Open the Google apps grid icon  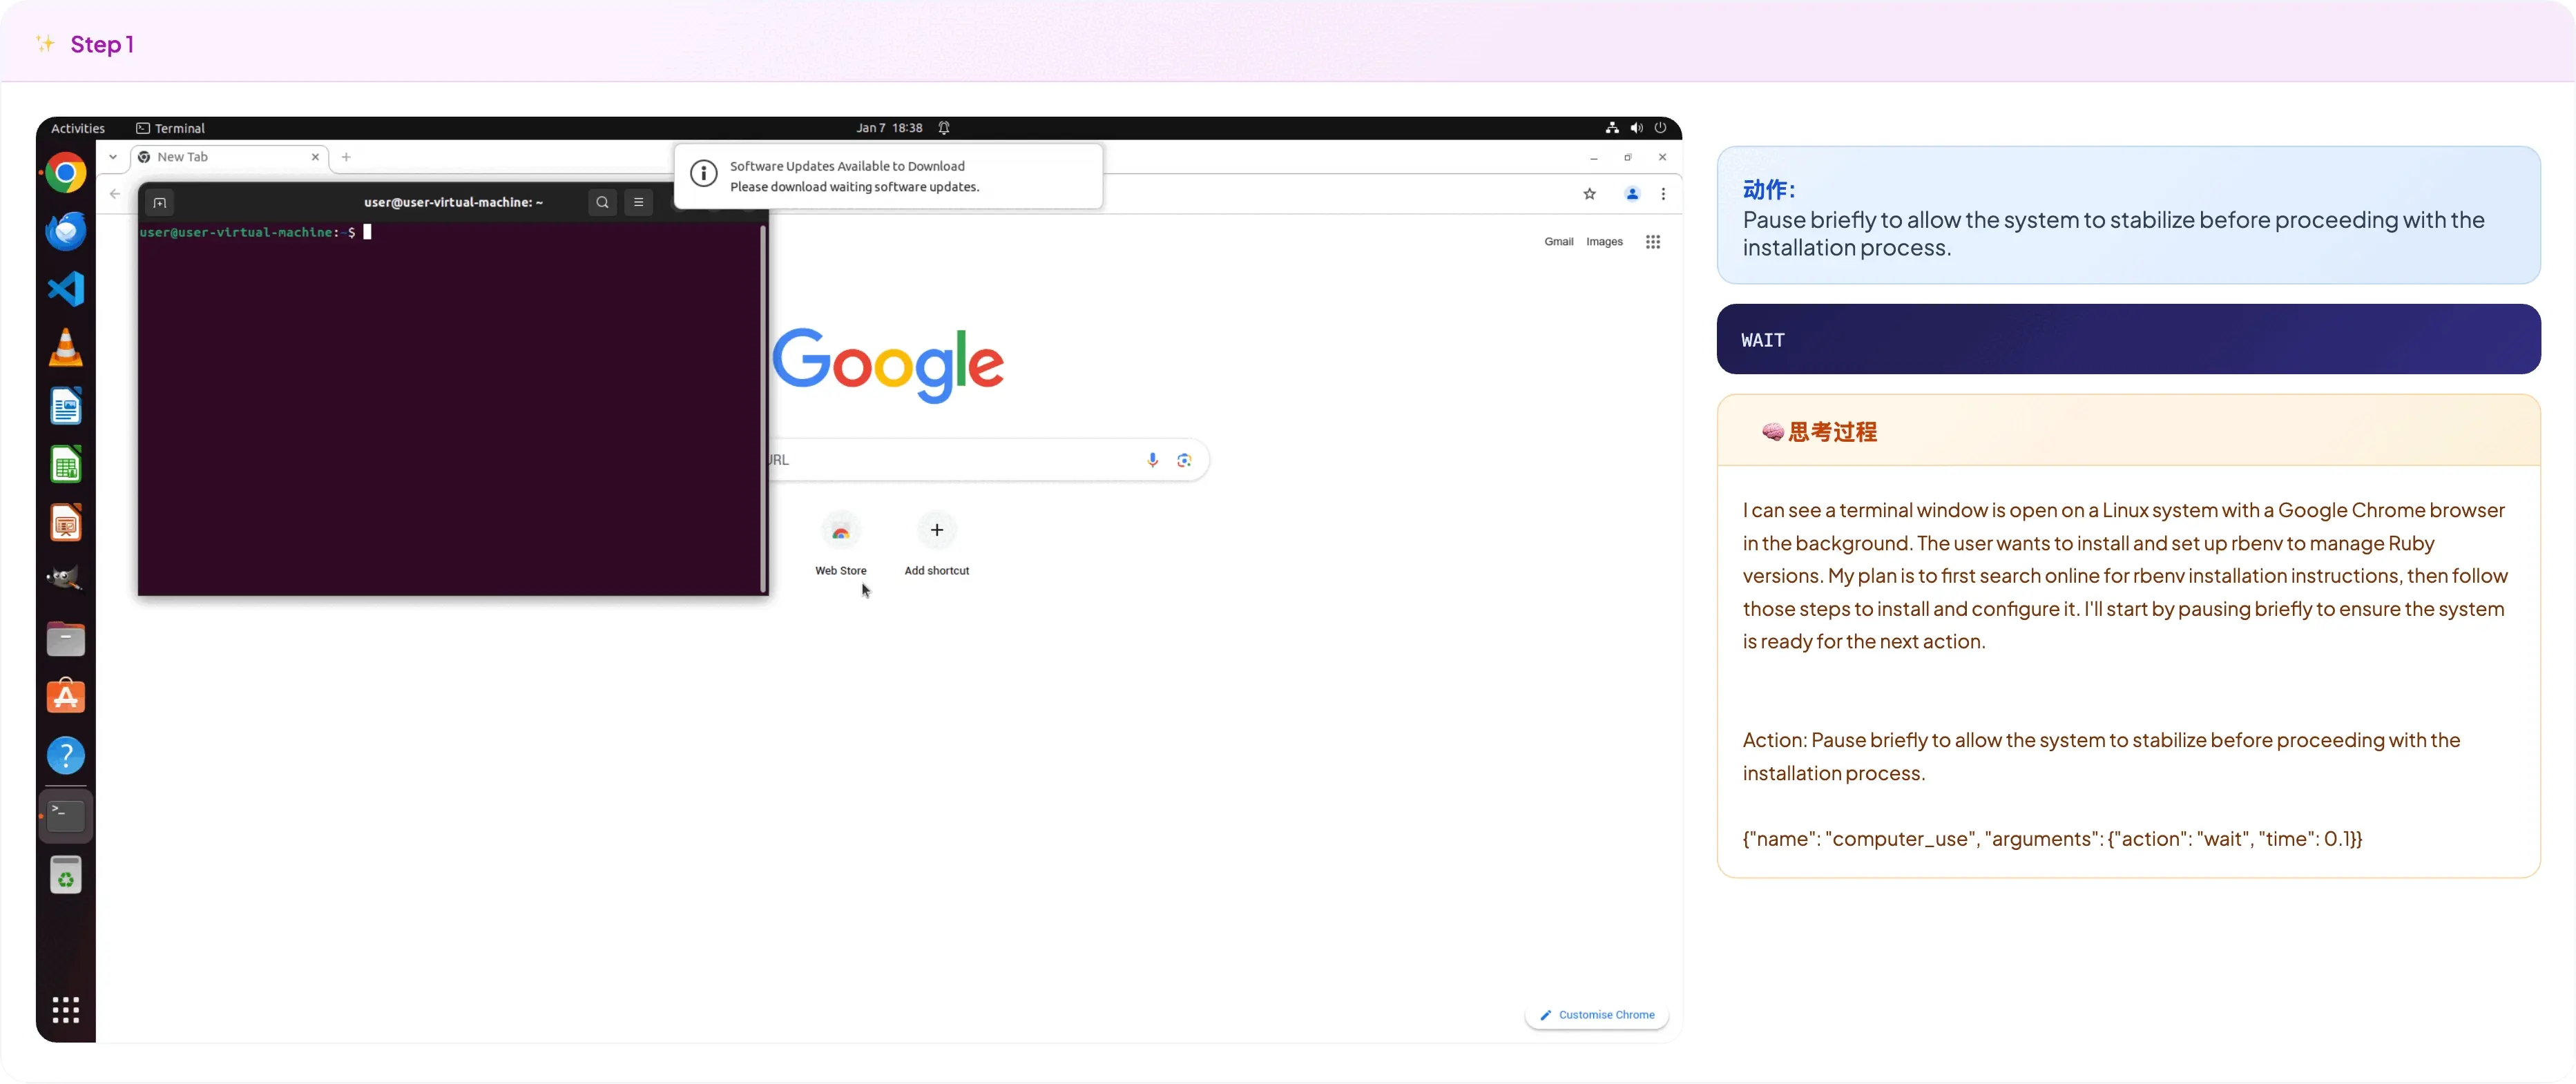click(1652, 242)
